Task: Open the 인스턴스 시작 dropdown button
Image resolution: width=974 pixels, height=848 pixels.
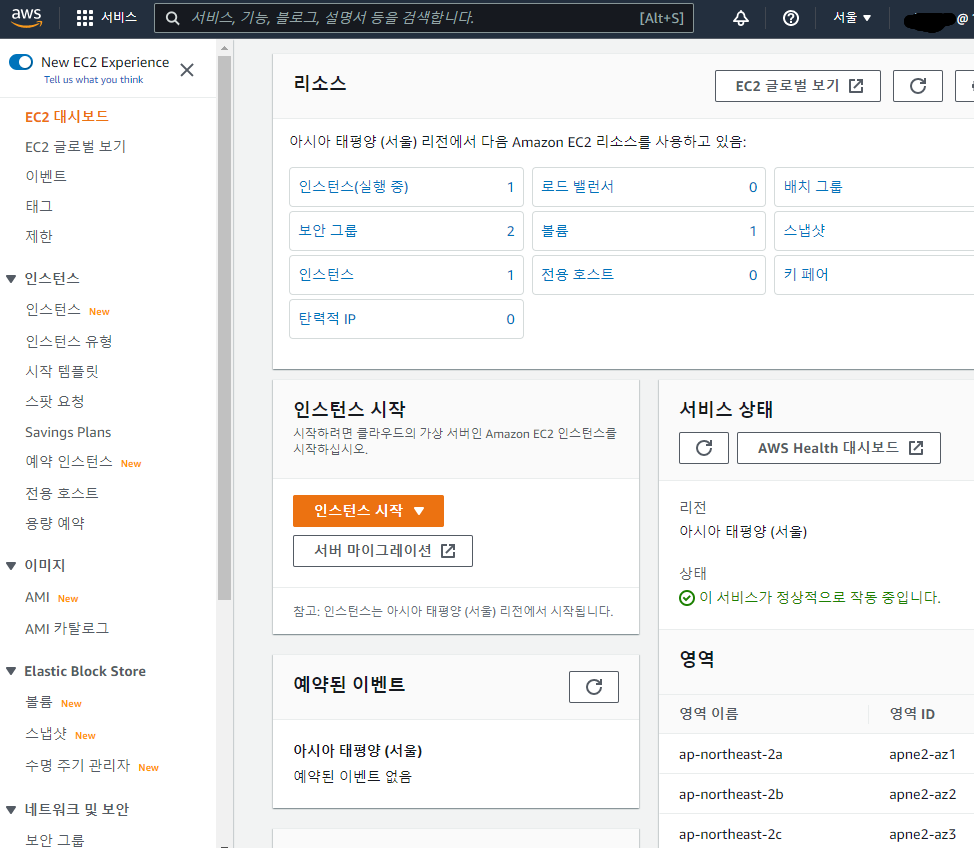Action: click(368, 511)
